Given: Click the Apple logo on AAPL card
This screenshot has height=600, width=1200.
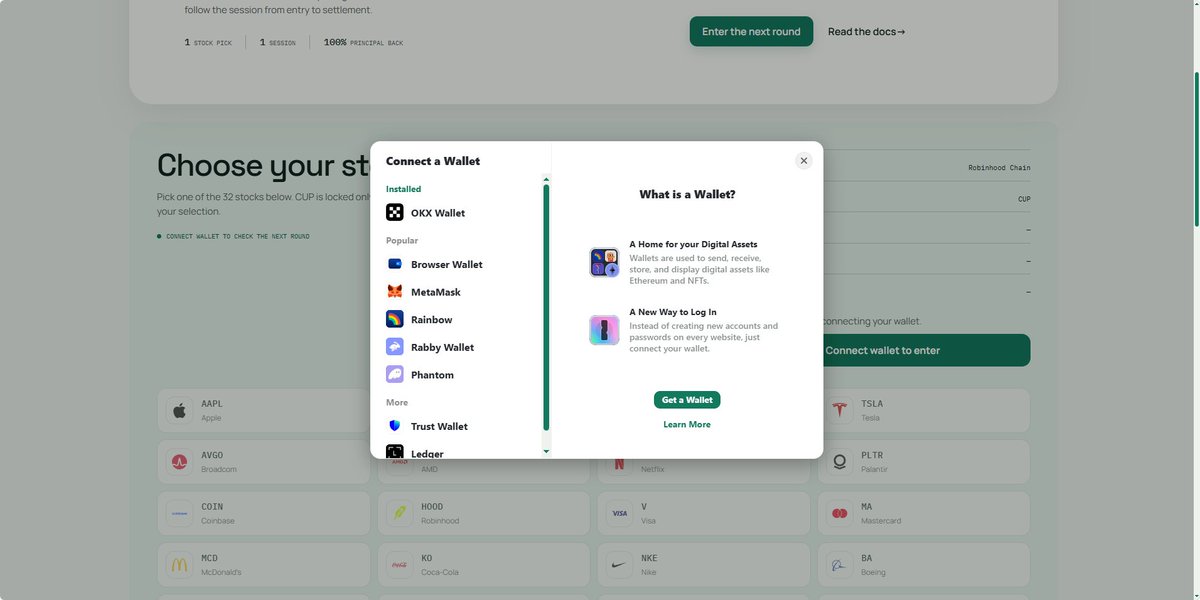Looking at the screenshot, I should click(x=180, y=410).
